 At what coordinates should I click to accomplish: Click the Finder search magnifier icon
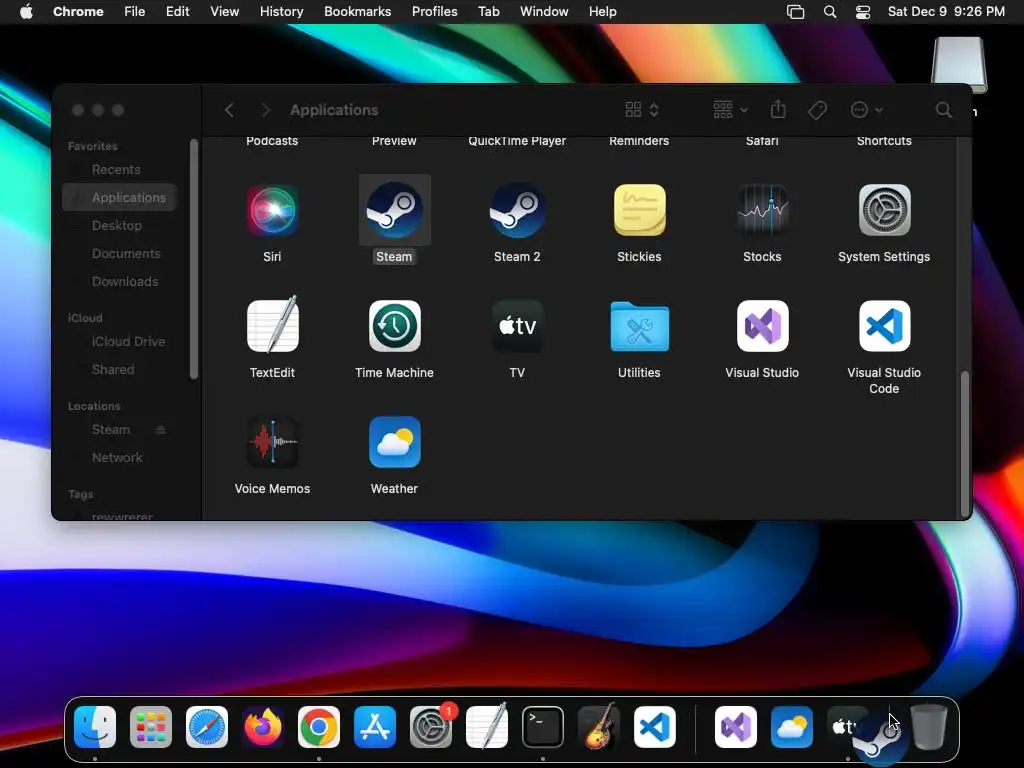943,110
